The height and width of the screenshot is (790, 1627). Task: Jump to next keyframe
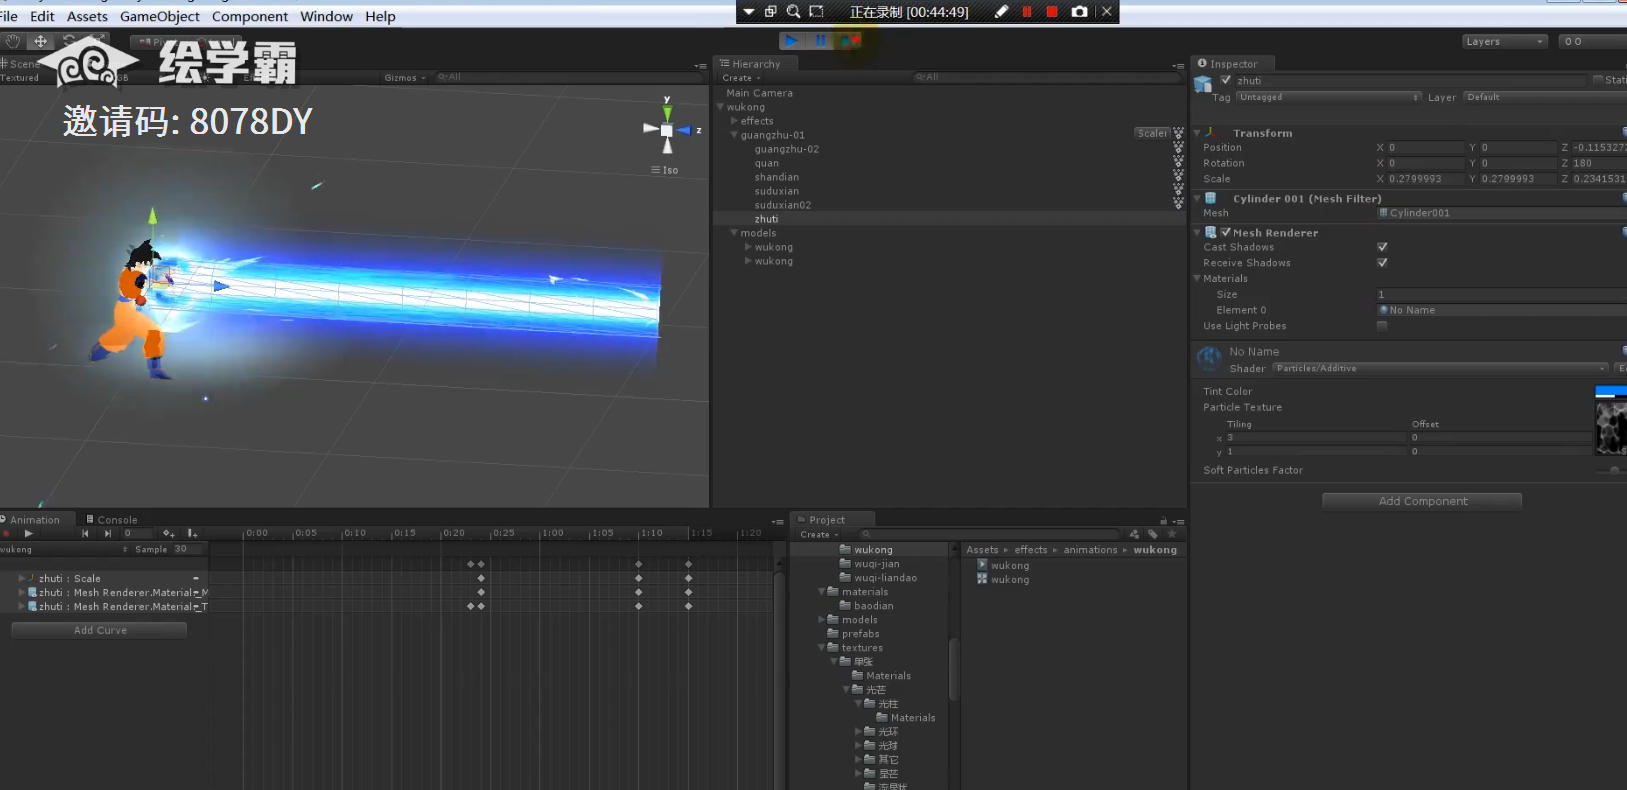(x=107, y=534)
